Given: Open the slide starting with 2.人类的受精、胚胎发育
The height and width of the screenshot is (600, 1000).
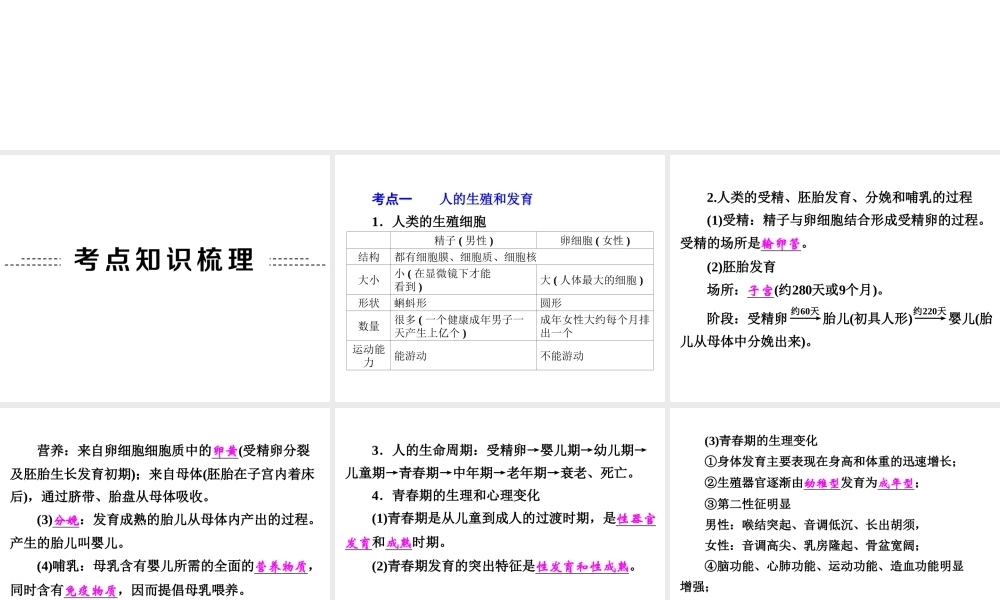Looking at the screenshot, I should 835,278.
